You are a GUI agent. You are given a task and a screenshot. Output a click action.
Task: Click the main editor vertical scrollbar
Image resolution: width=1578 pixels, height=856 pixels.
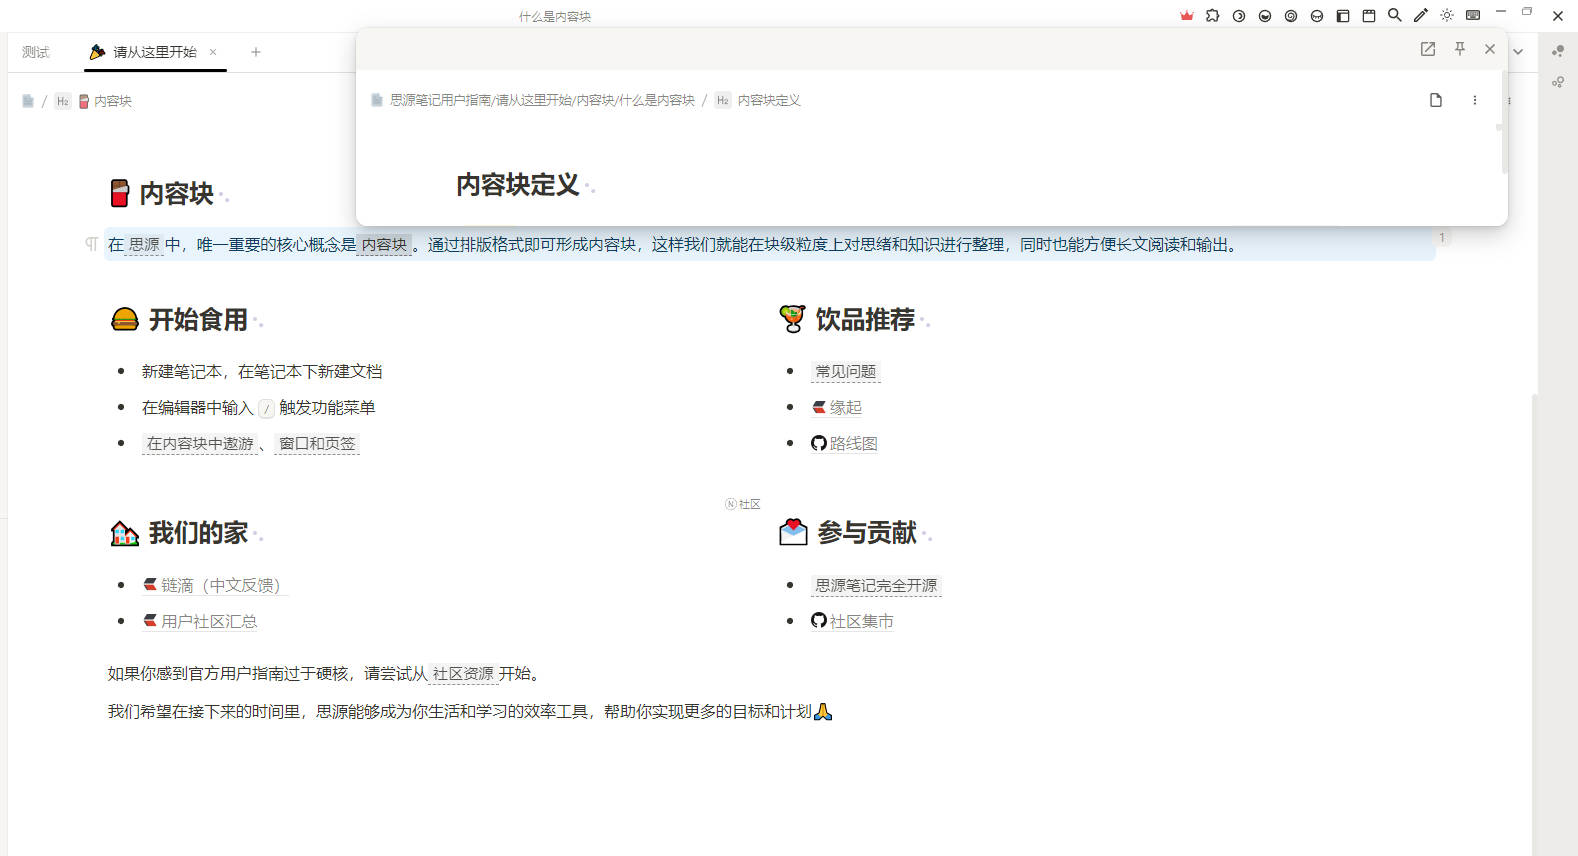click(1534, 625)
